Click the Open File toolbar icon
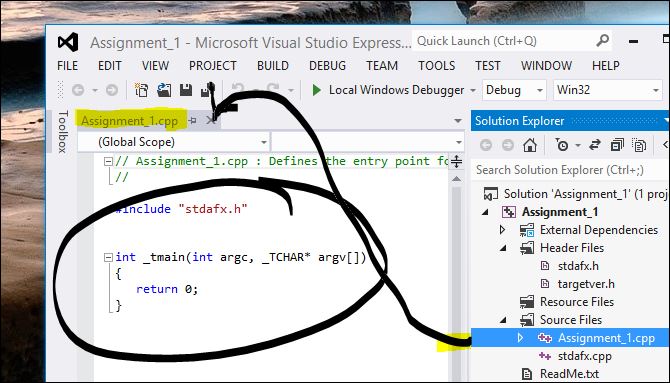The width and height of the screenshot is (670, 383). (x=164, y=90)
